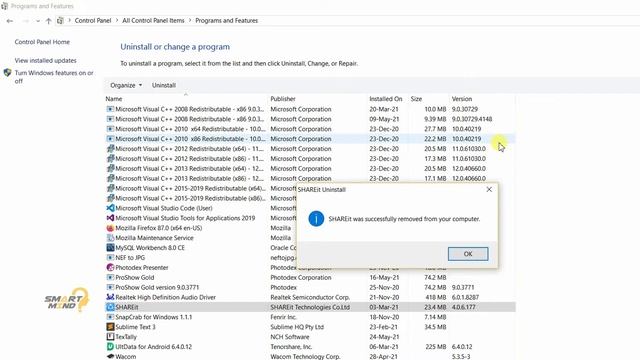
Task: Click Wacom Technology Corp. publisher cell
Action: pos(305,356)
